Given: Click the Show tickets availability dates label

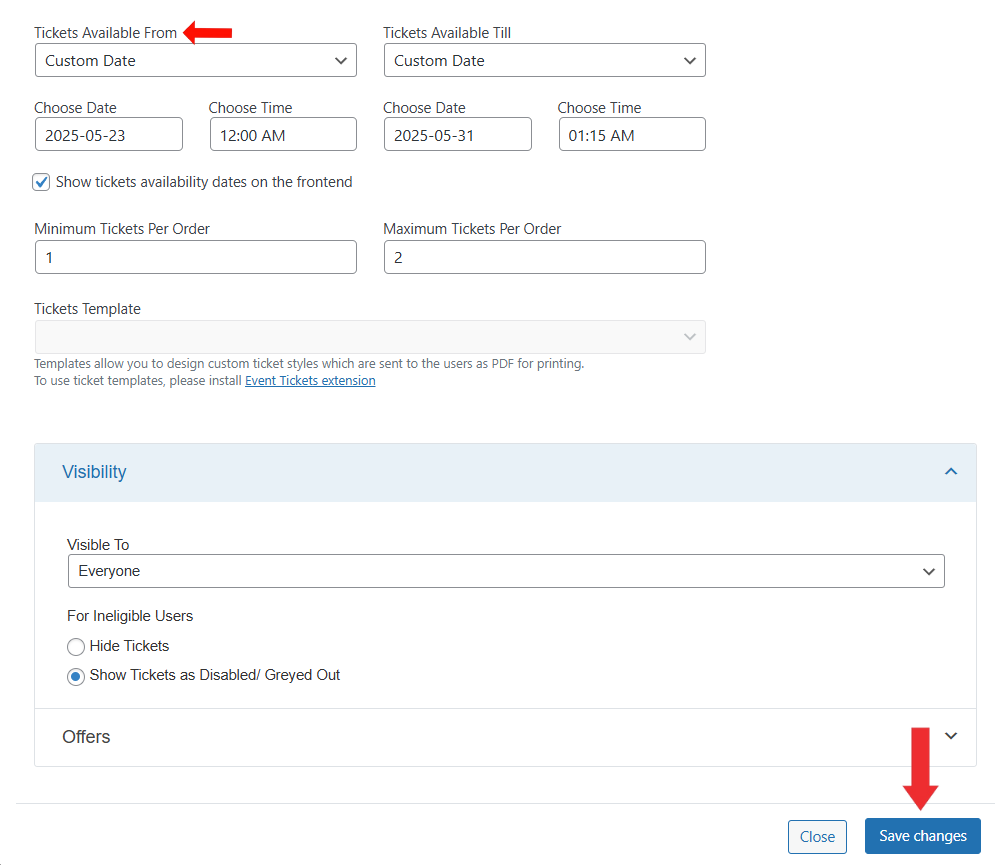Looking at the screenshot, I should [204, 182].
